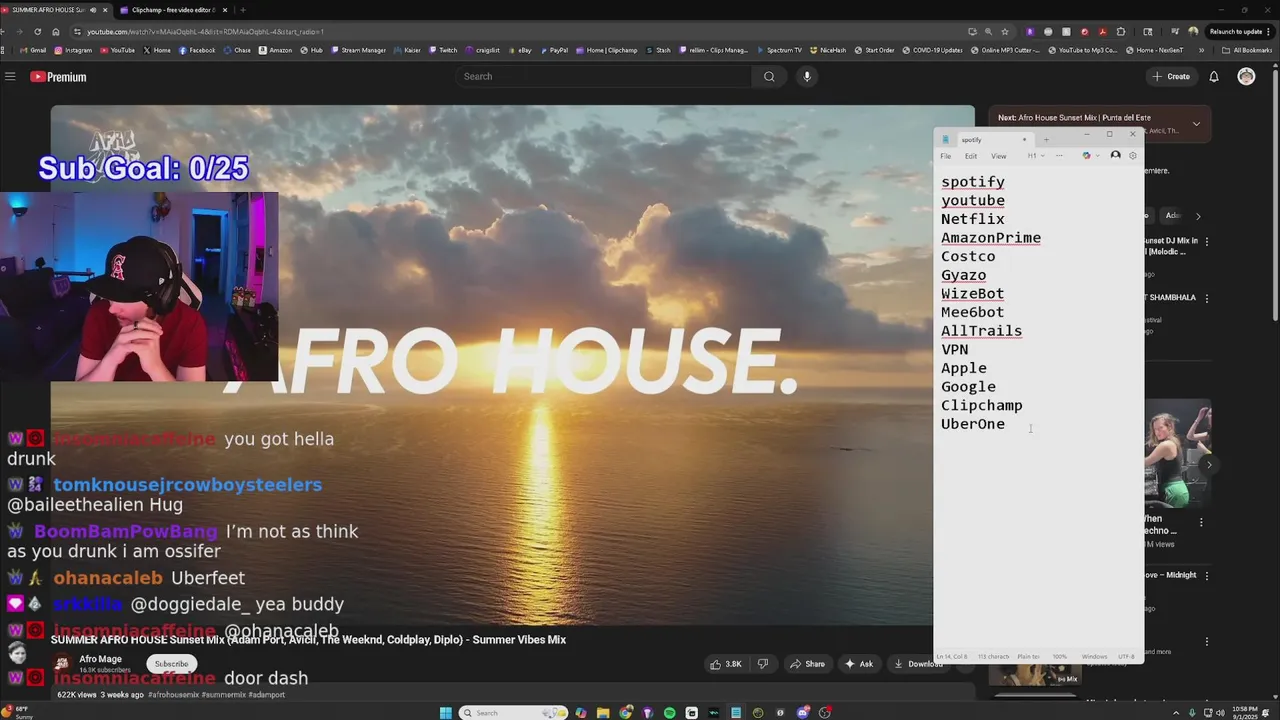Click the browser address bar
This screenshot has width=1280, height=720.
point(520,31)
